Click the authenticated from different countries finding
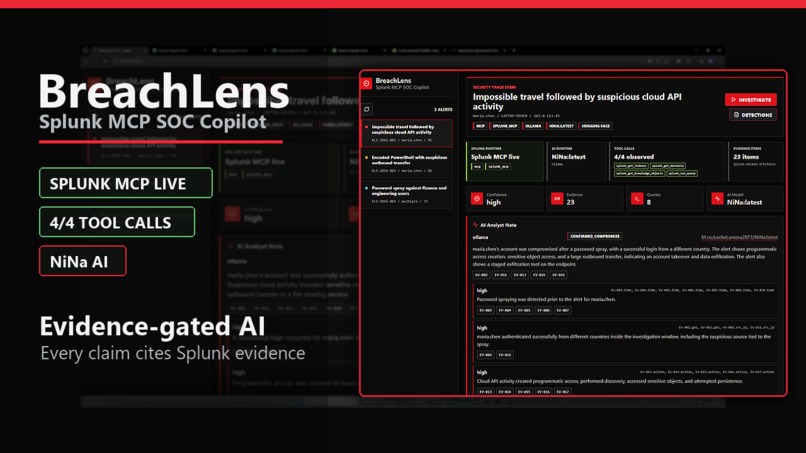 pos(624,340)
